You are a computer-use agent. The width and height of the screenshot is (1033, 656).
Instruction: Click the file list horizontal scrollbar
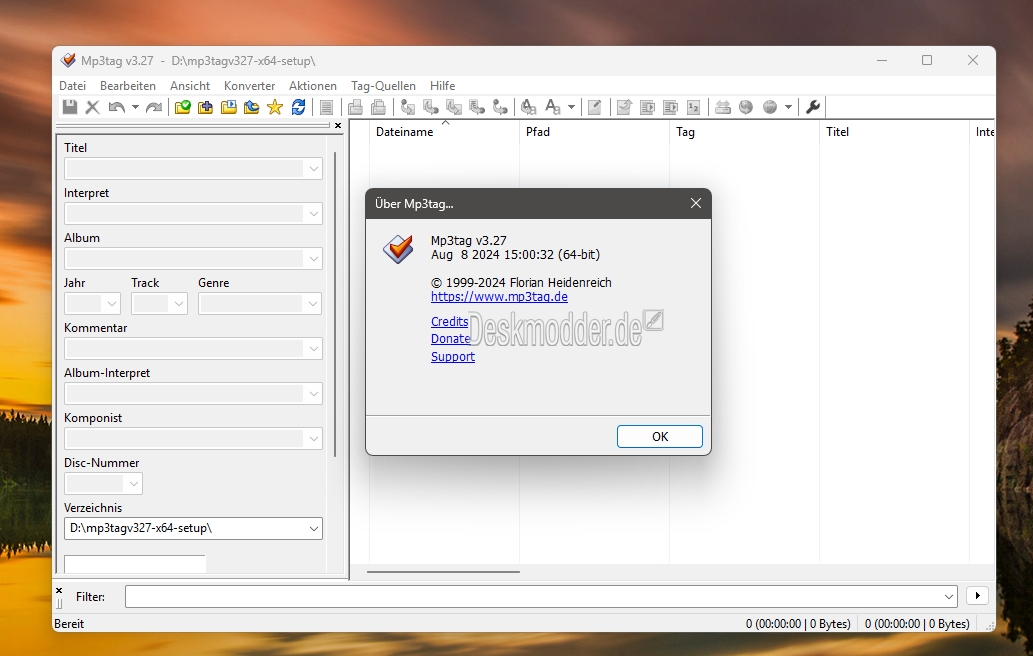[443, 572]
